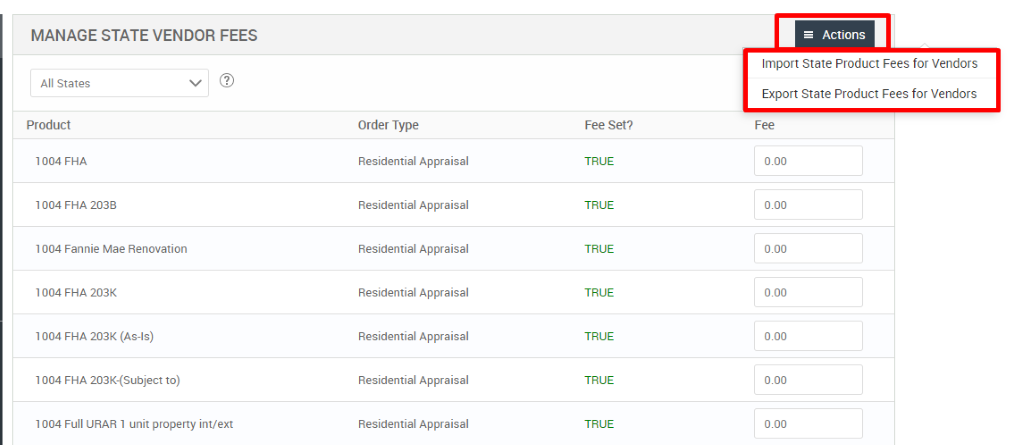This screenshot has width=1024, height=445.
Task: Click fee field for 1004 Full URAR row
Action: pyautogui.click(x=808, y=423)
